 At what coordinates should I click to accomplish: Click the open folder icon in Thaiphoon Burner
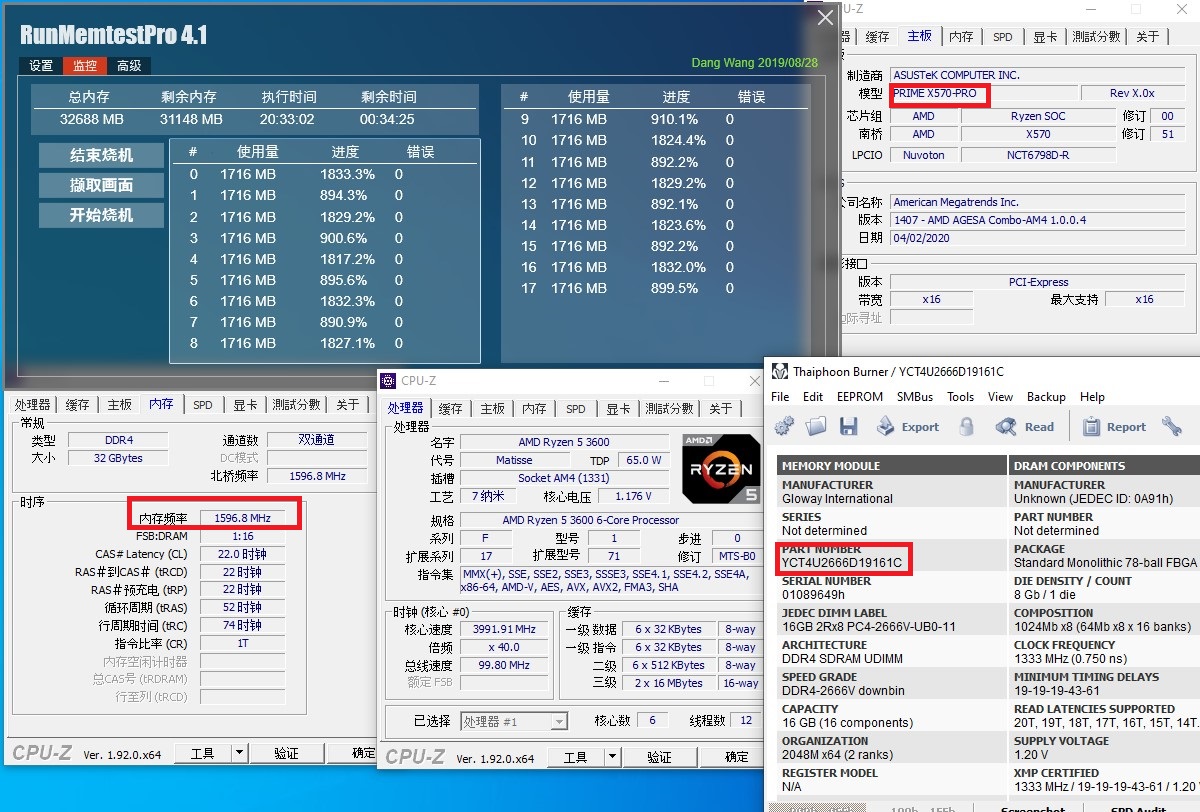(x=817, y=427)
